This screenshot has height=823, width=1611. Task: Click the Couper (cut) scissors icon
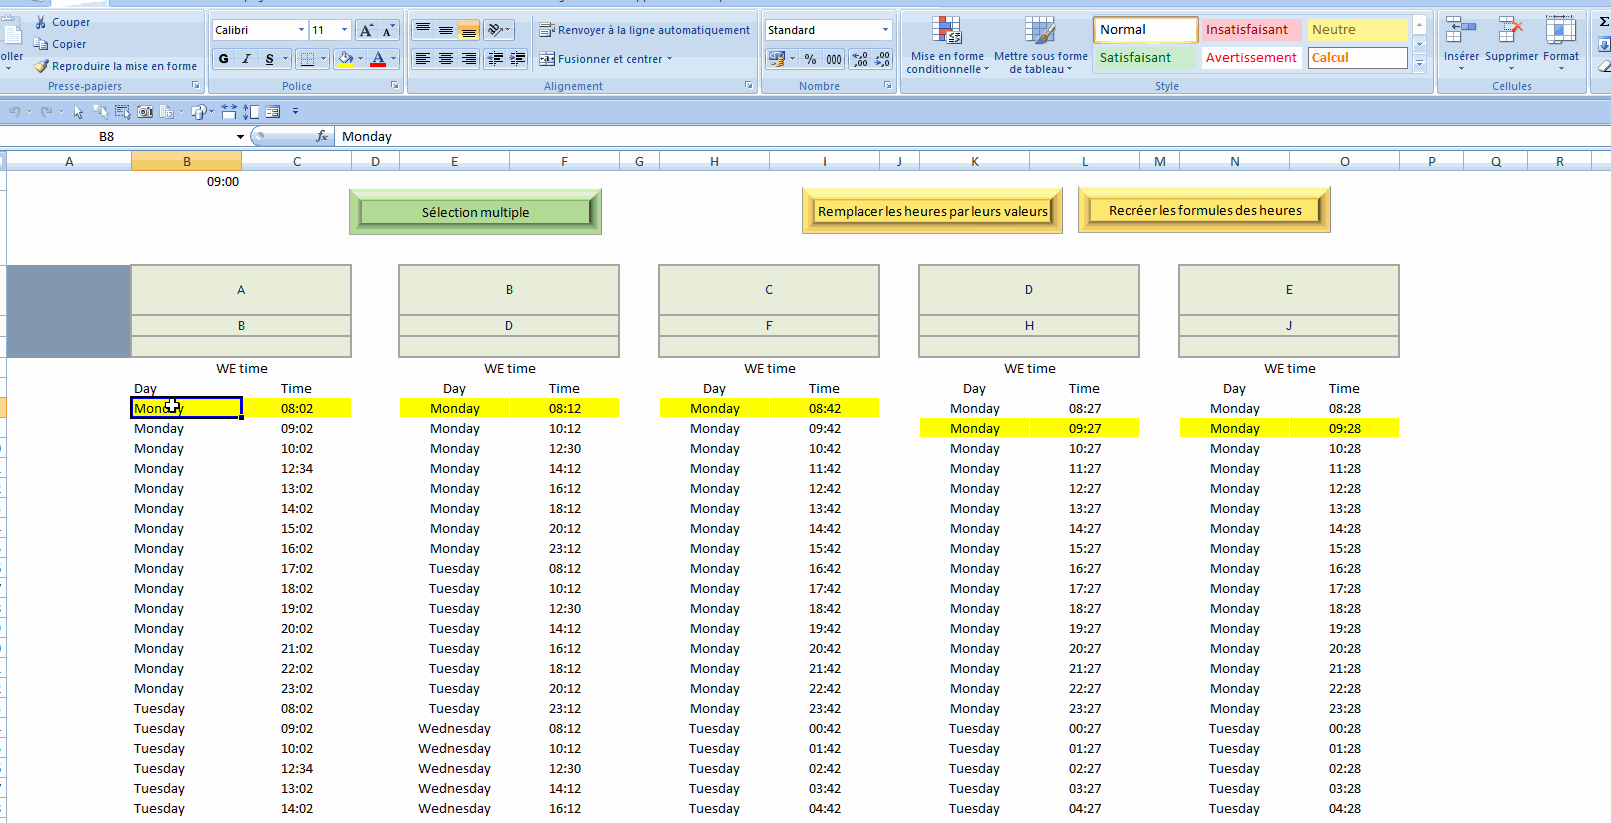tap(41, 22)
